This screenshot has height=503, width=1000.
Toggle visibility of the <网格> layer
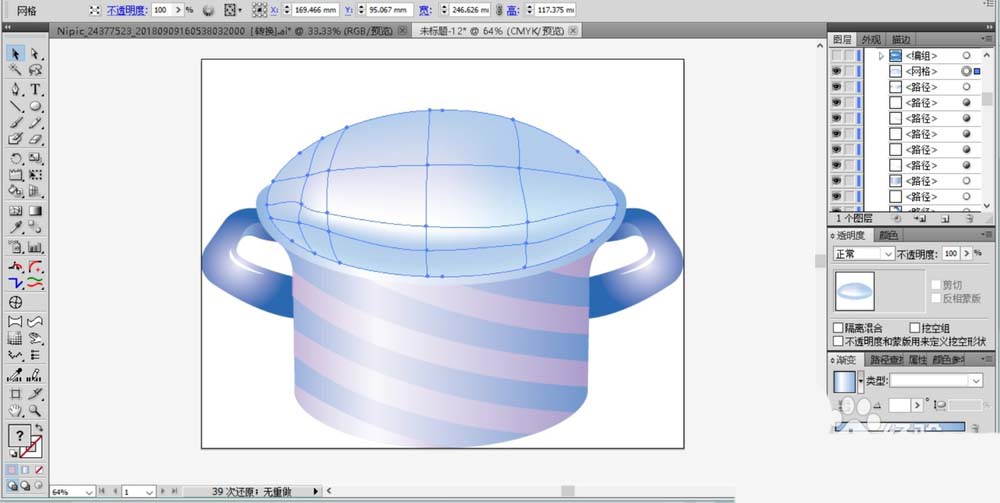tap(836, 71)
